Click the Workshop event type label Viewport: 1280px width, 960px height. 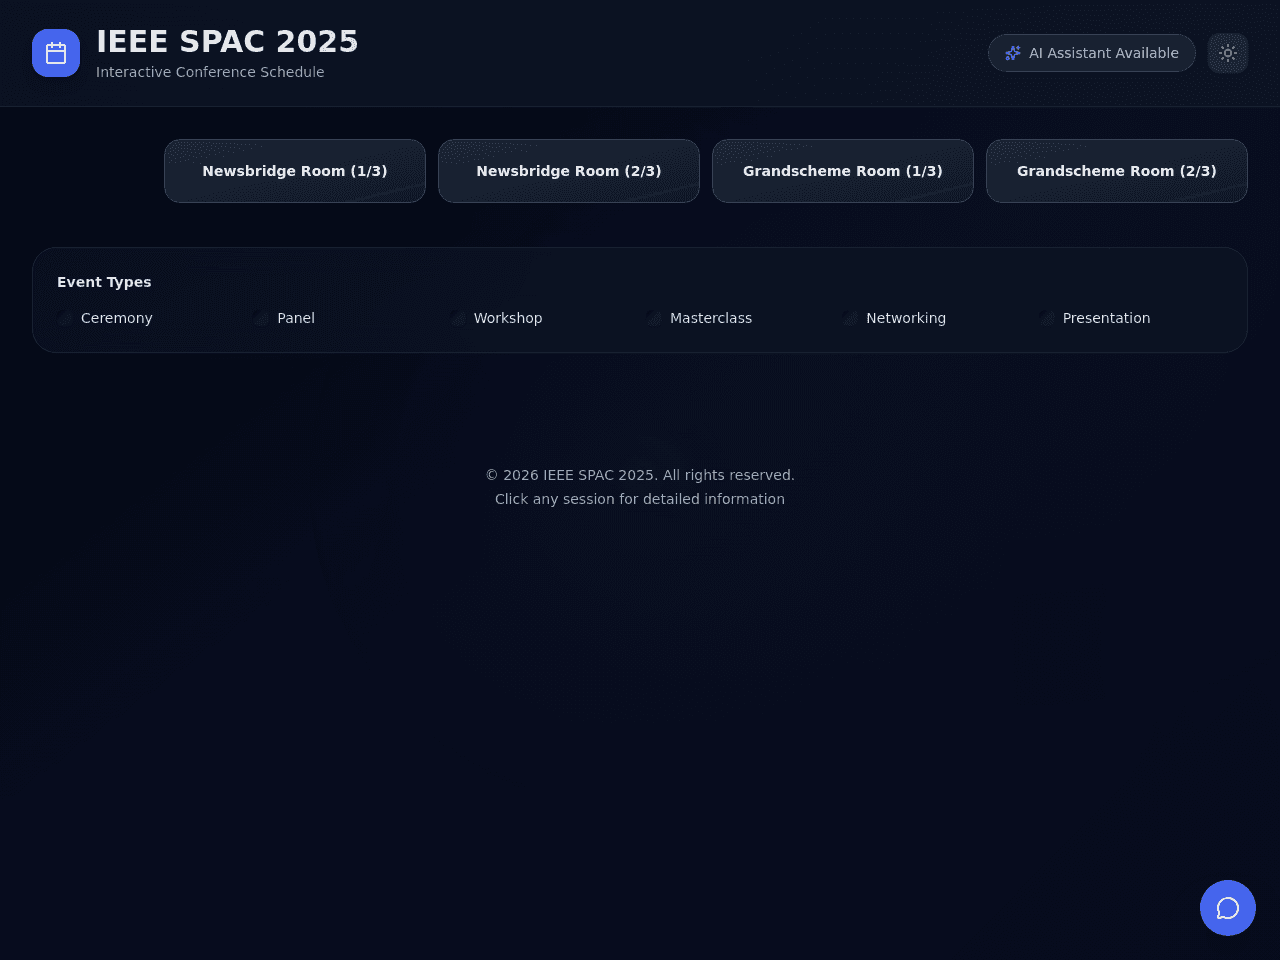click(x=508, y=318)
